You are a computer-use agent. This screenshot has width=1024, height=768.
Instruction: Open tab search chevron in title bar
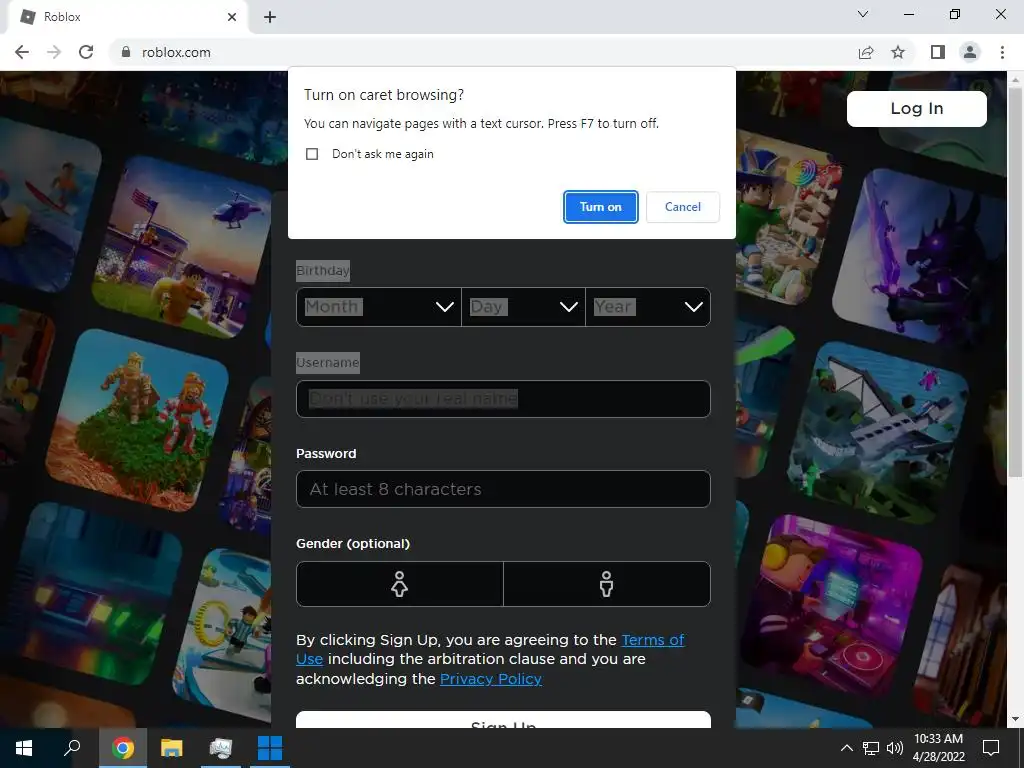pyautogui.click(x=863, y=14)
